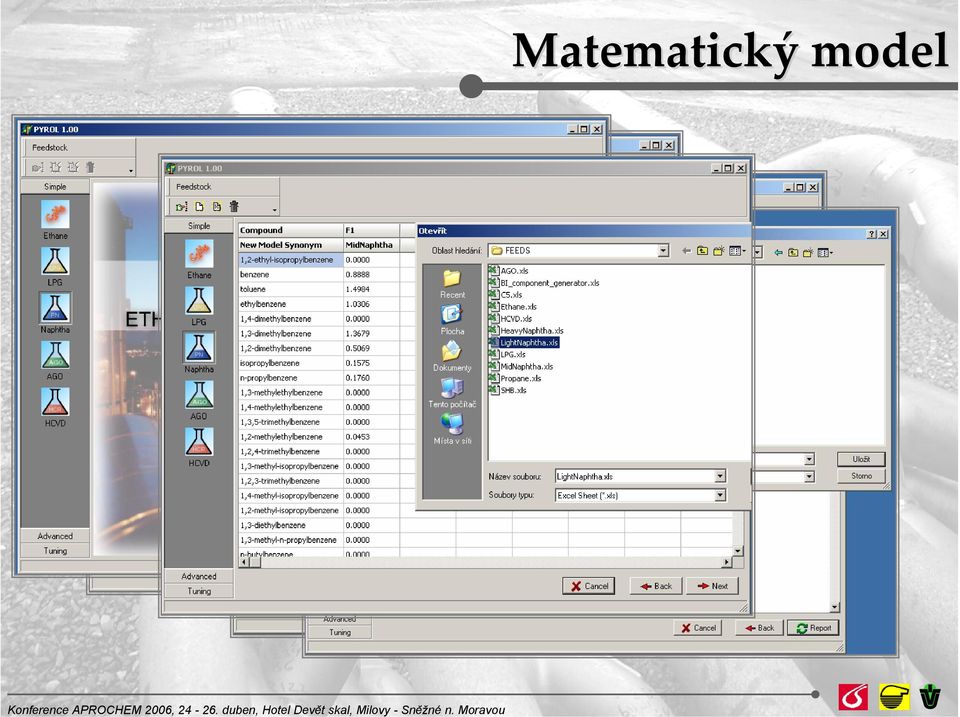960x717 pixels.
Task: Select the Naphtha flask icon beside the compound table
Action: click(199, 347)
